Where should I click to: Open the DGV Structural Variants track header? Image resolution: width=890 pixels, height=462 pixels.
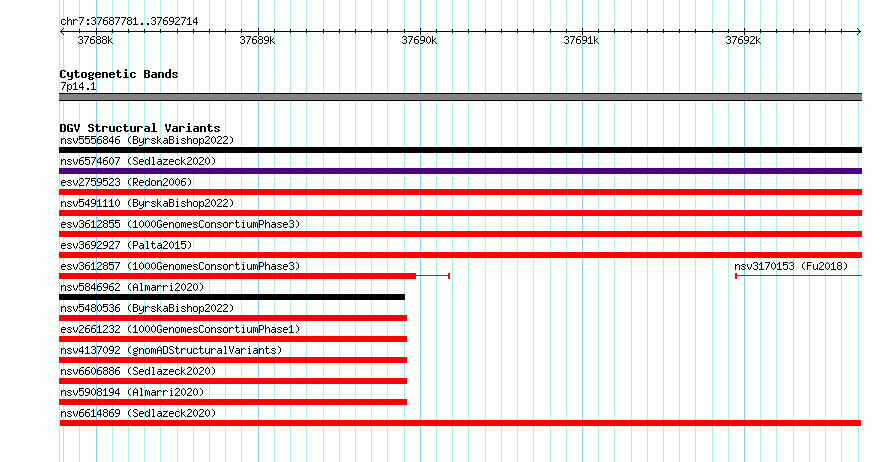[x=140, y=128]
